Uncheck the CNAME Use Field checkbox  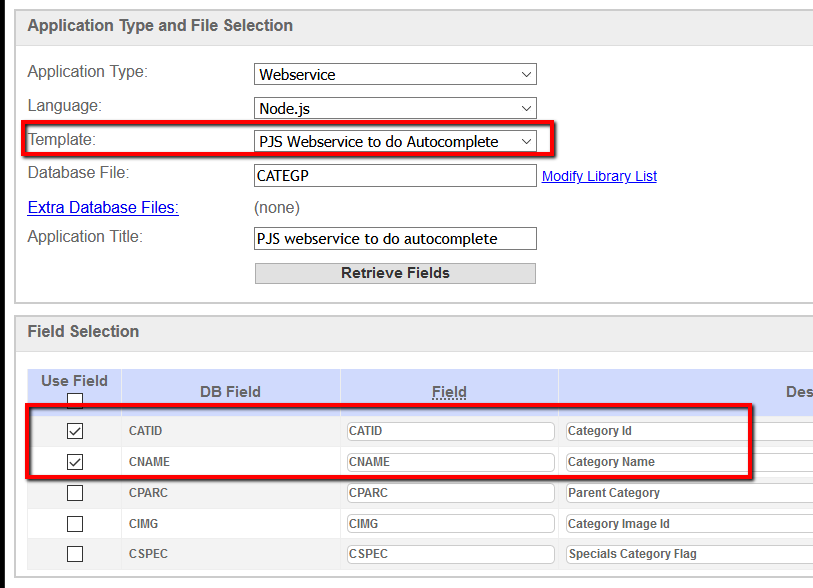coord(75,462)
